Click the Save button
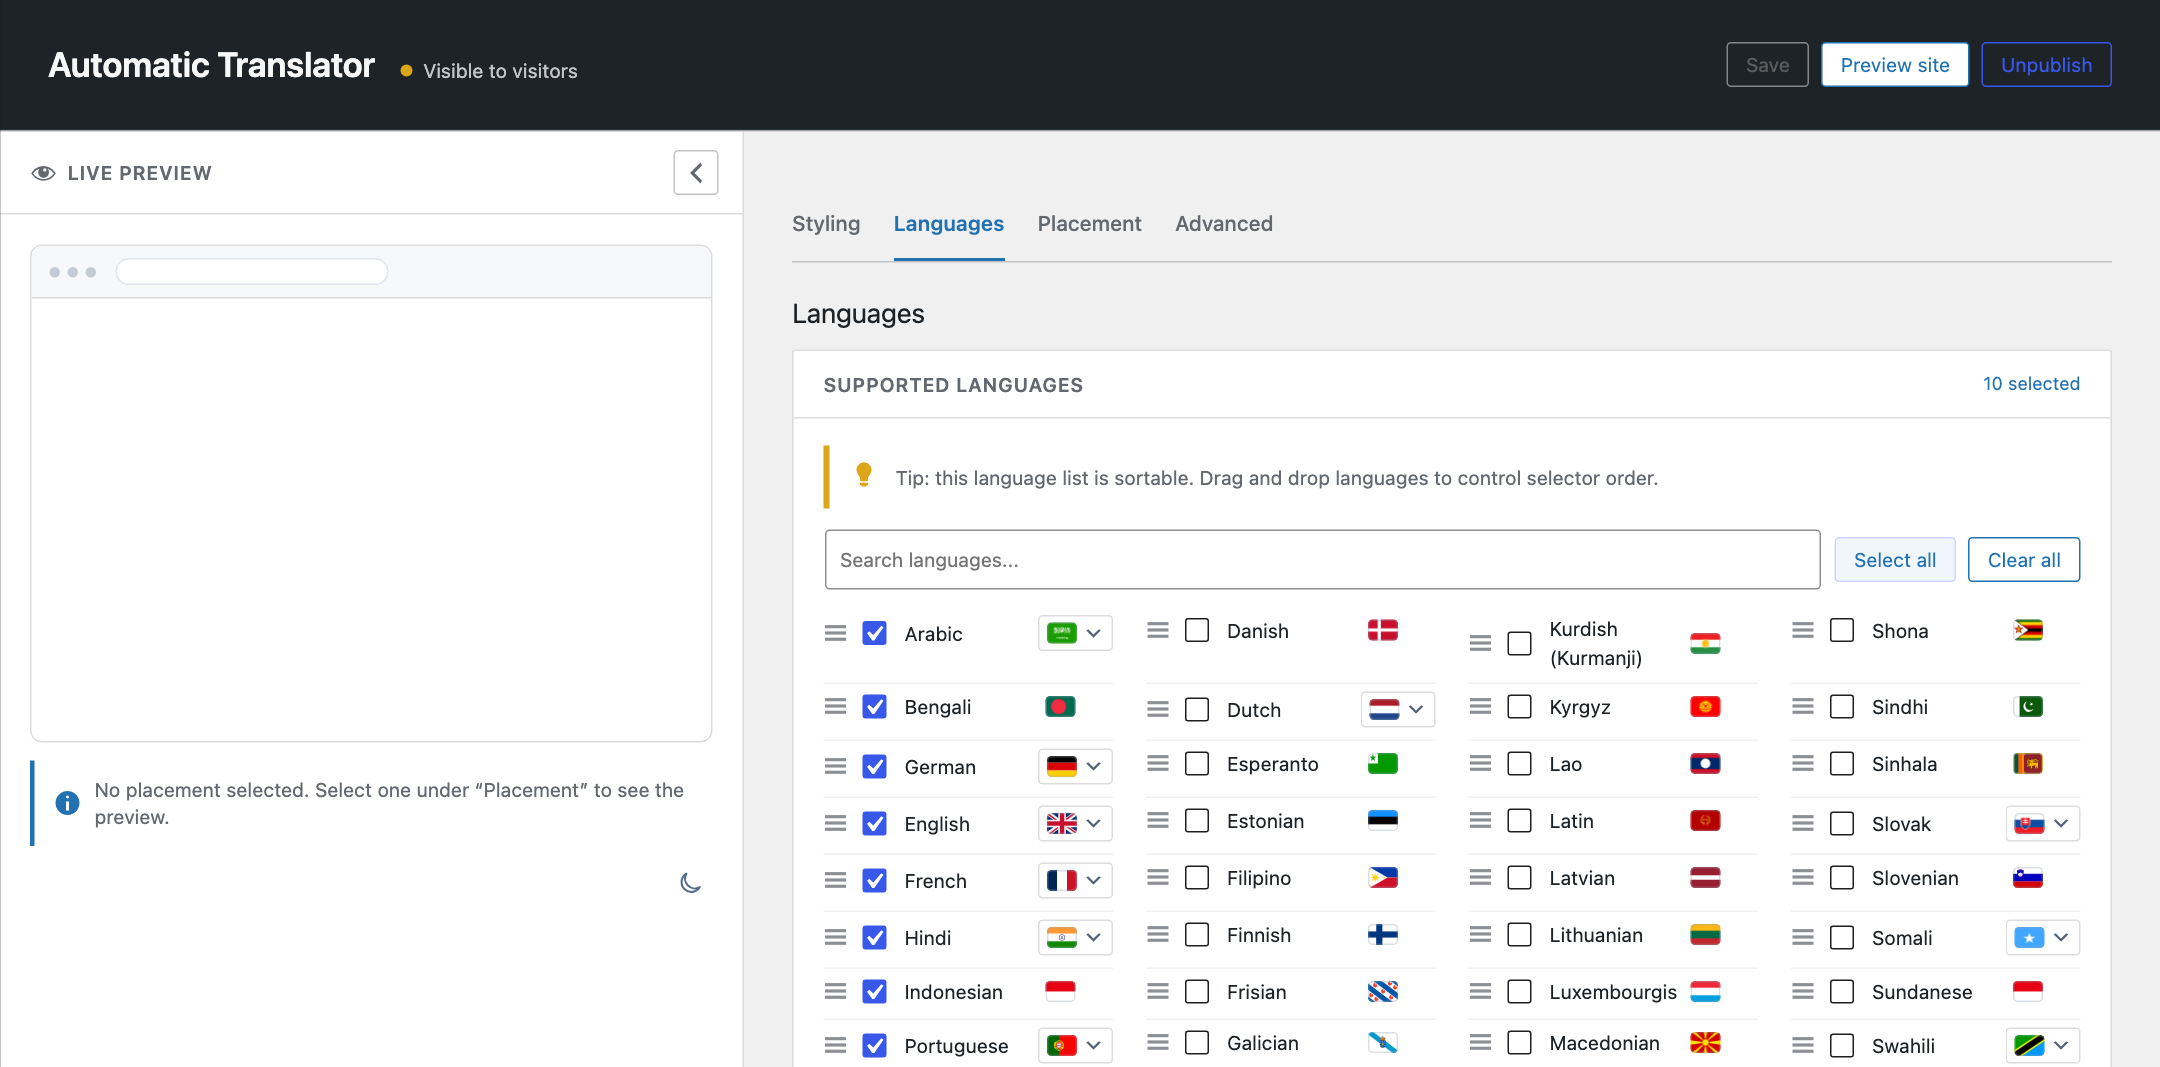Image resolution: width=2160 pixels, height=1067 pixels. pos(1767,65)
